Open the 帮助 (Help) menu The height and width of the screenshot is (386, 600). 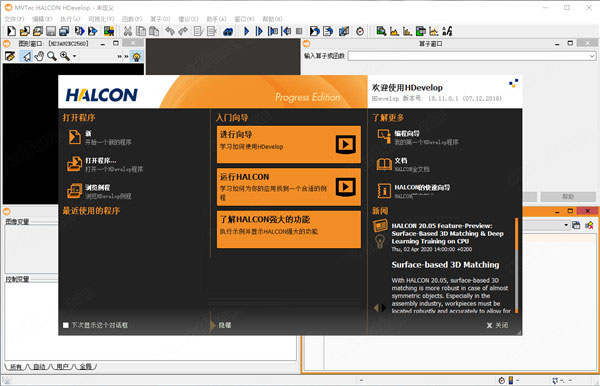click(x=272, y=19)
